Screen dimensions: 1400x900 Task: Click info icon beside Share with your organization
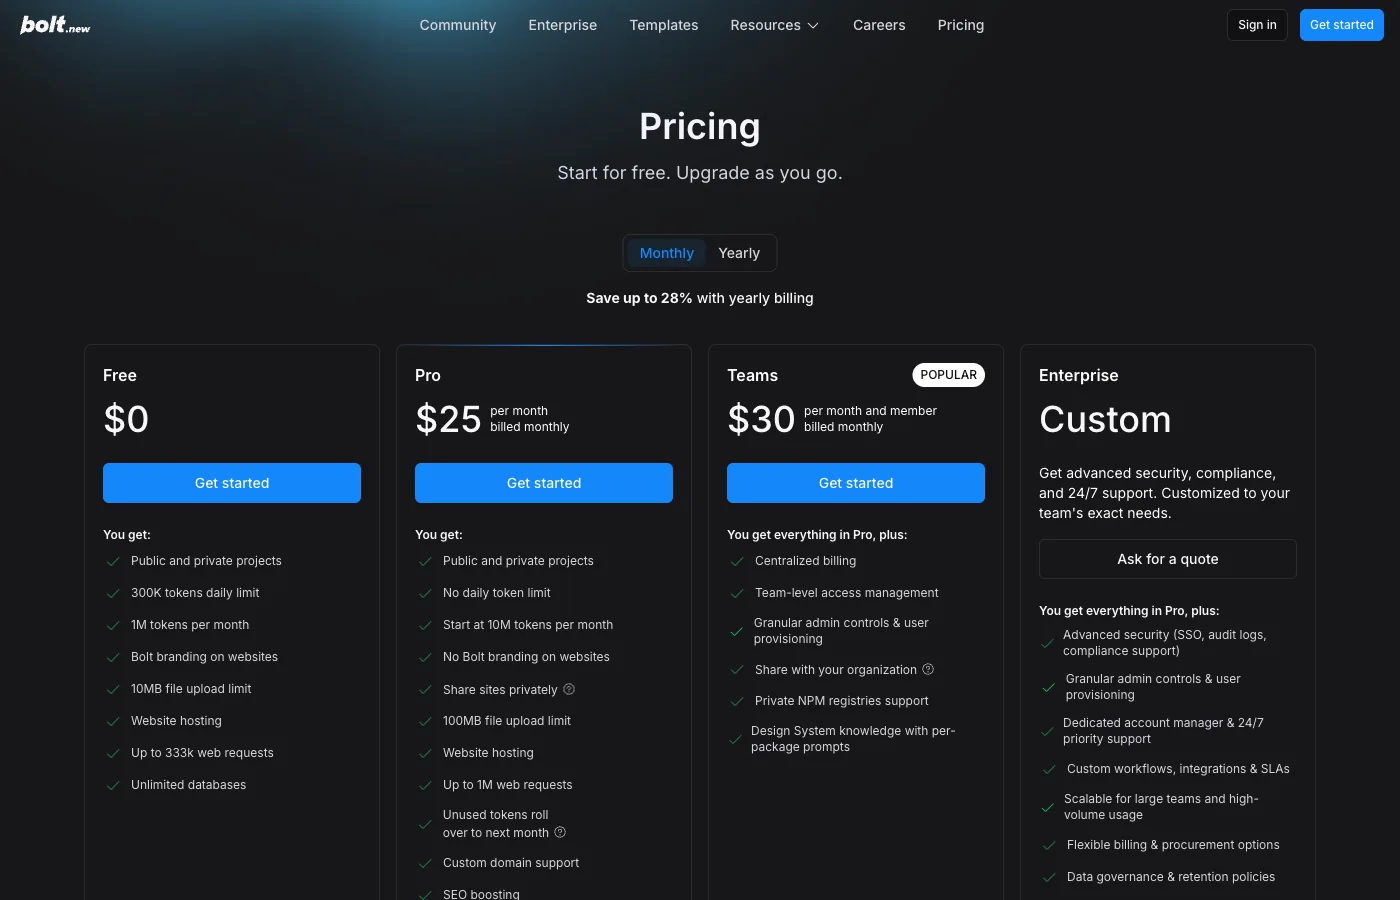tap(928, 669)
